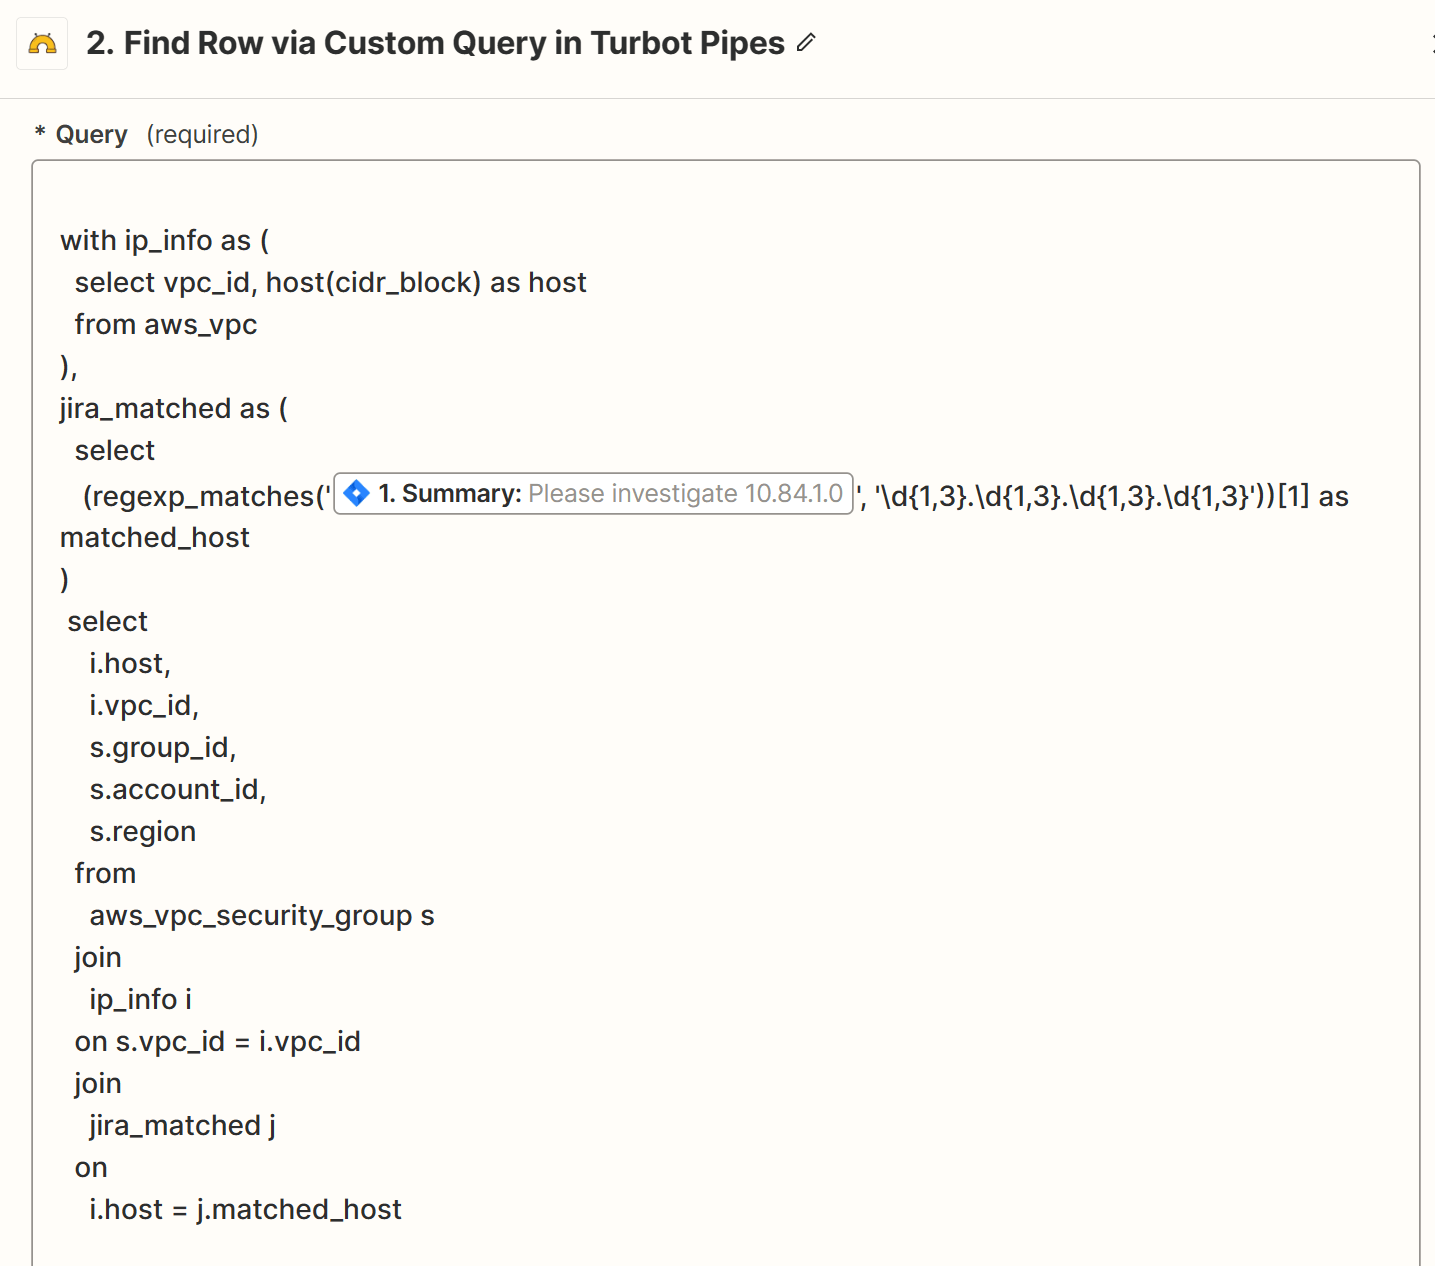The image size is (1435, 1266).
Task: Click the \d{1,3} regex pattern text
Action: [x=1062, y=496]
